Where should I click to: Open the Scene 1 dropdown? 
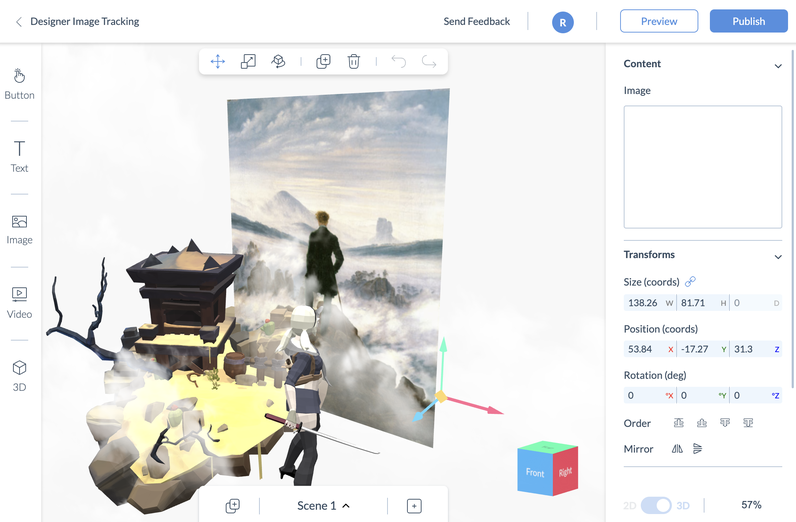point(324,506)
